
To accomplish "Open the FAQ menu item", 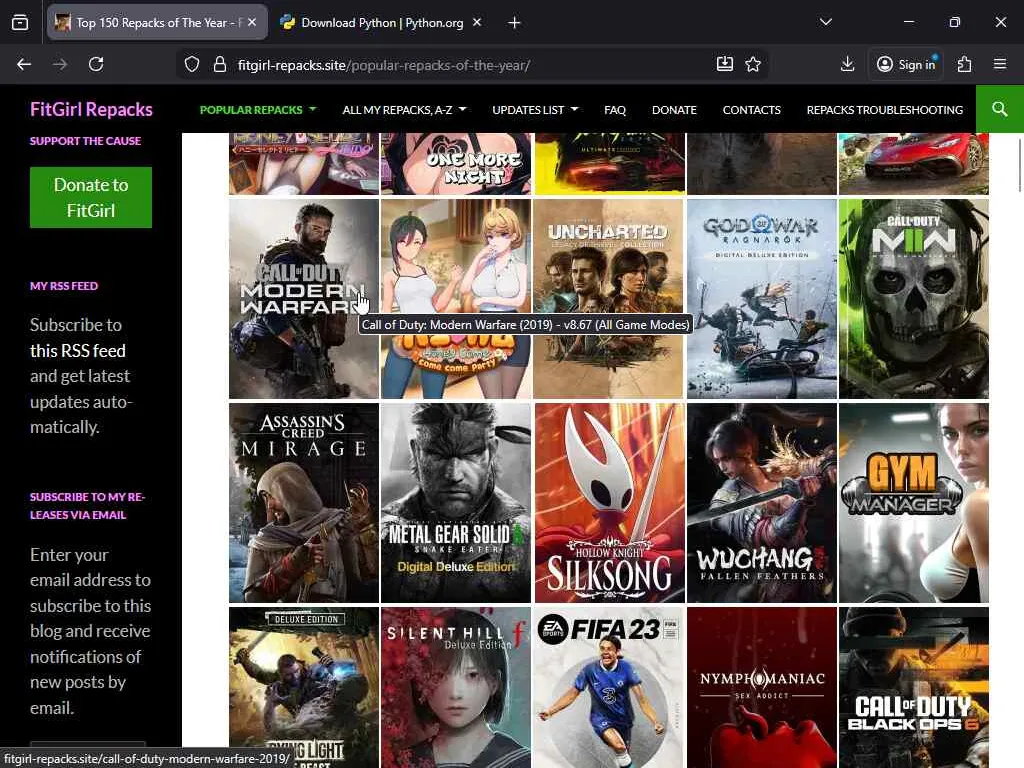I will click(x=615, y=110).
